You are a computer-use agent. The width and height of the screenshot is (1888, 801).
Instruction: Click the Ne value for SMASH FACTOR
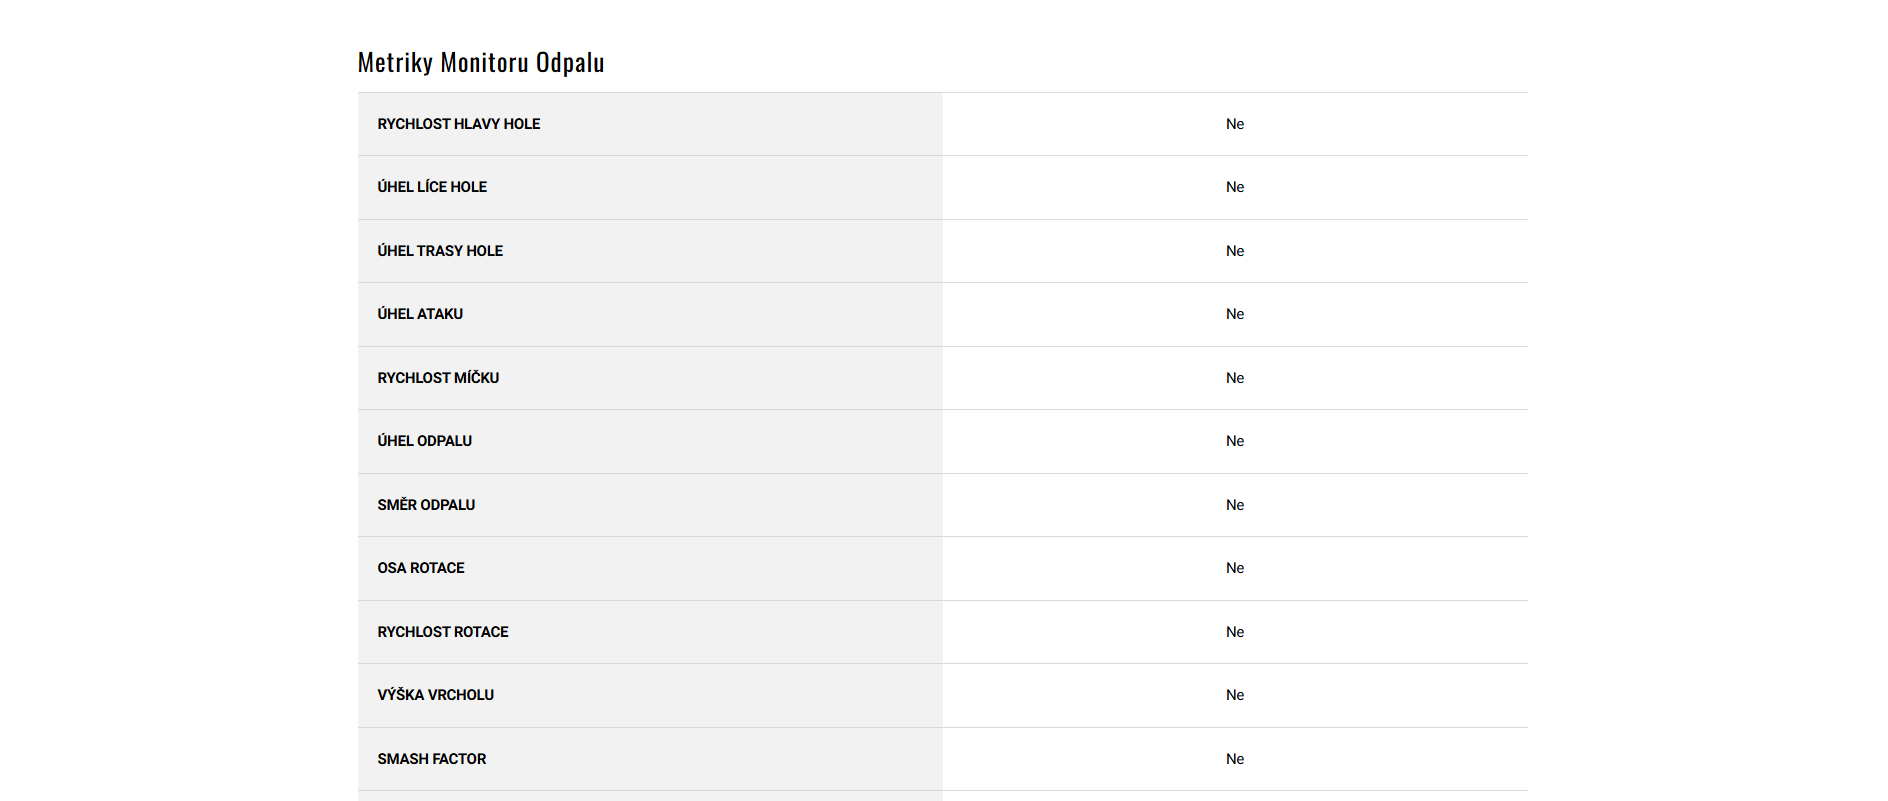pos(1235,759)
